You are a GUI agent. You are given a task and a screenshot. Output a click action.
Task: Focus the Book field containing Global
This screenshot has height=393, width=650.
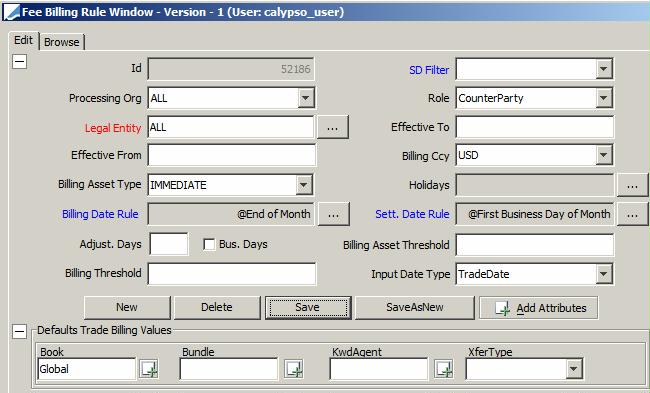pos(86,369)
